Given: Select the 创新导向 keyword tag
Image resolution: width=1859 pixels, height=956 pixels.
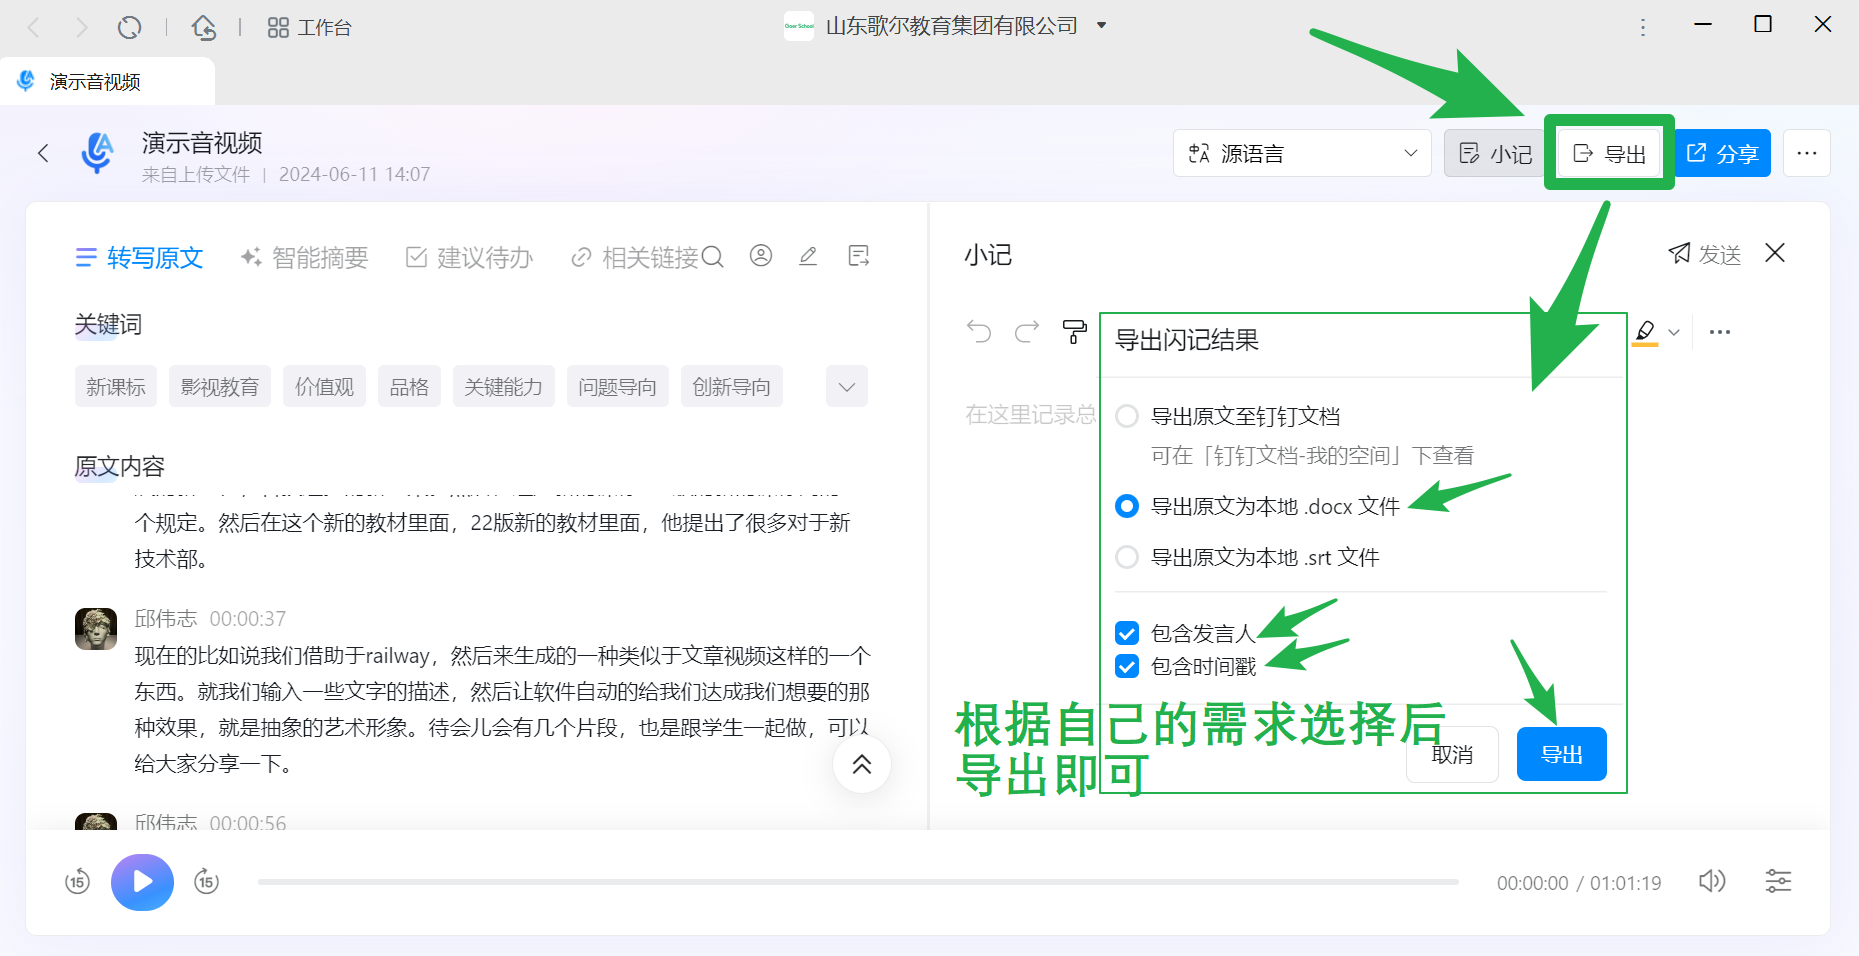Looking at the screenshot, I should tap(732, 387).
